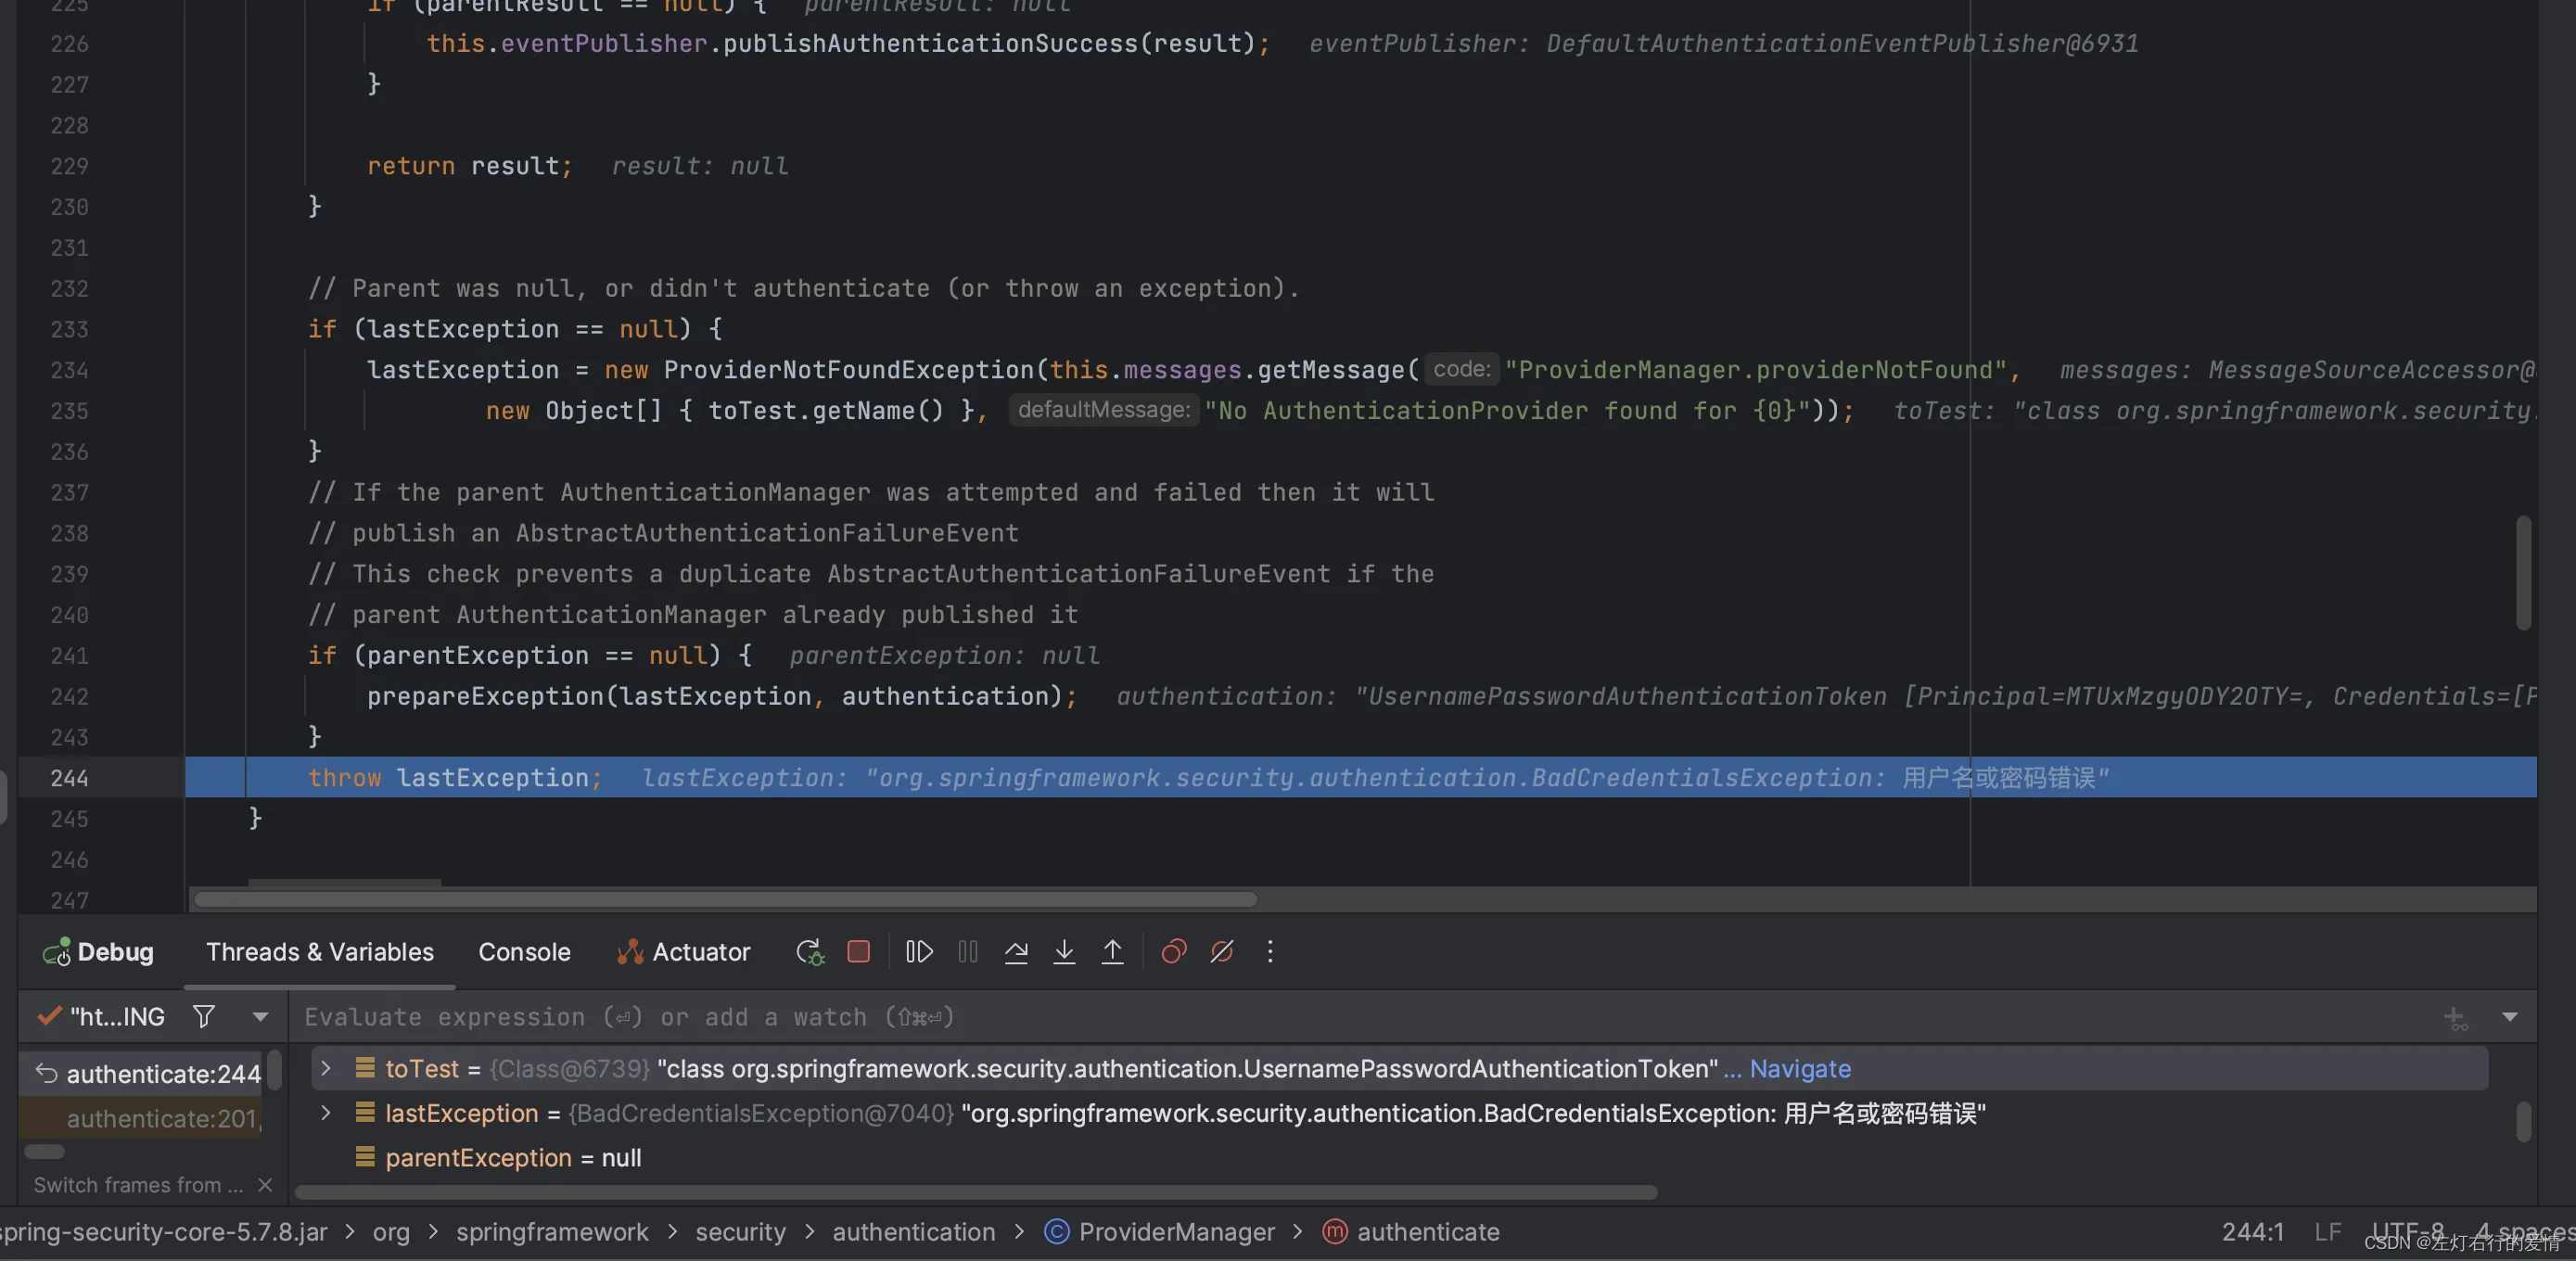Screen dimensions: 2576x1261
Task: Expand the toTest variable node
Action: (x=325, y=1069)
